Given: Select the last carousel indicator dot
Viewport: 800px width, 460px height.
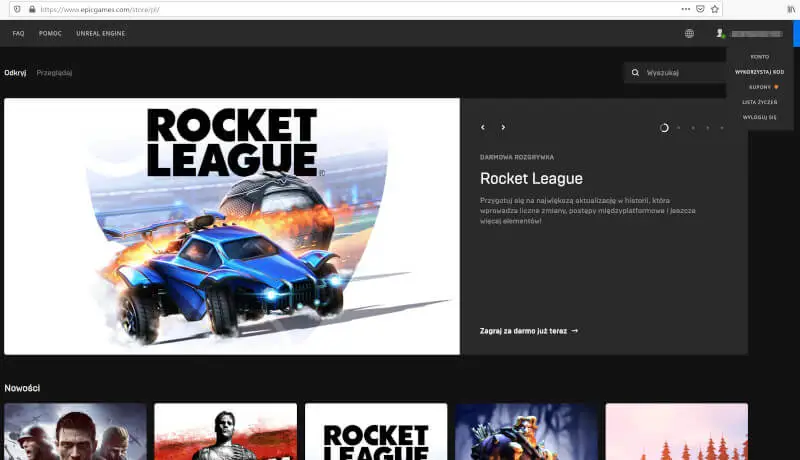Looking at the screenshot, I should coord(722,128).
